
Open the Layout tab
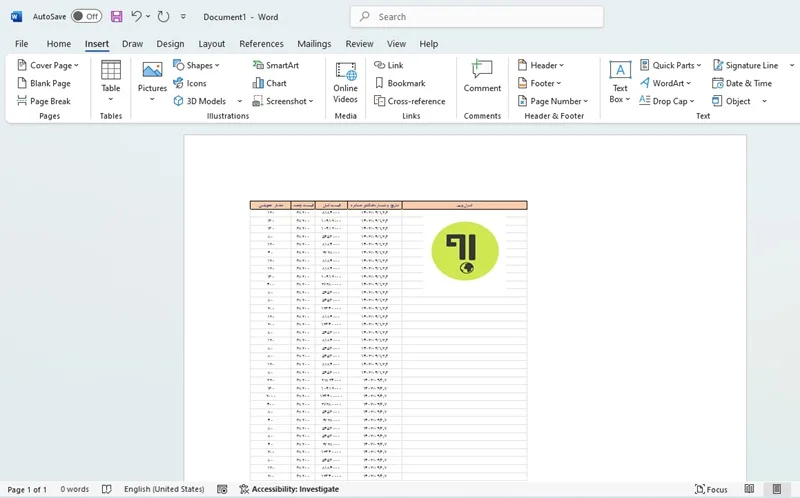click(x=212, y=44)
